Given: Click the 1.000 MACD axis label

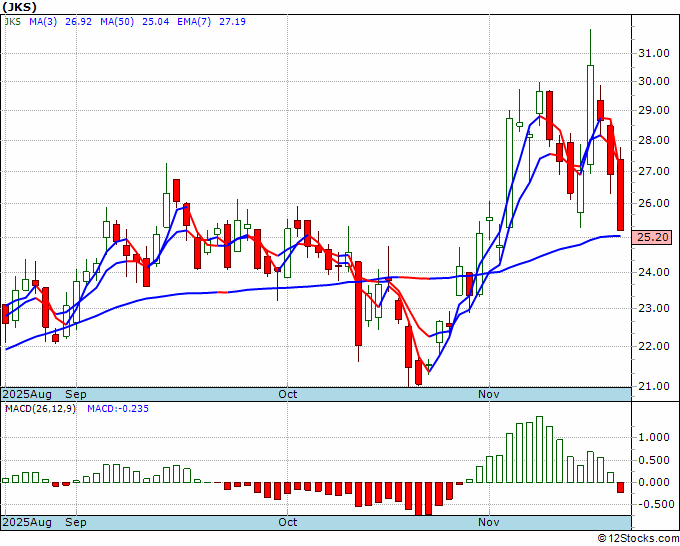Looking at the screenshot, I should tap(654, 437).
